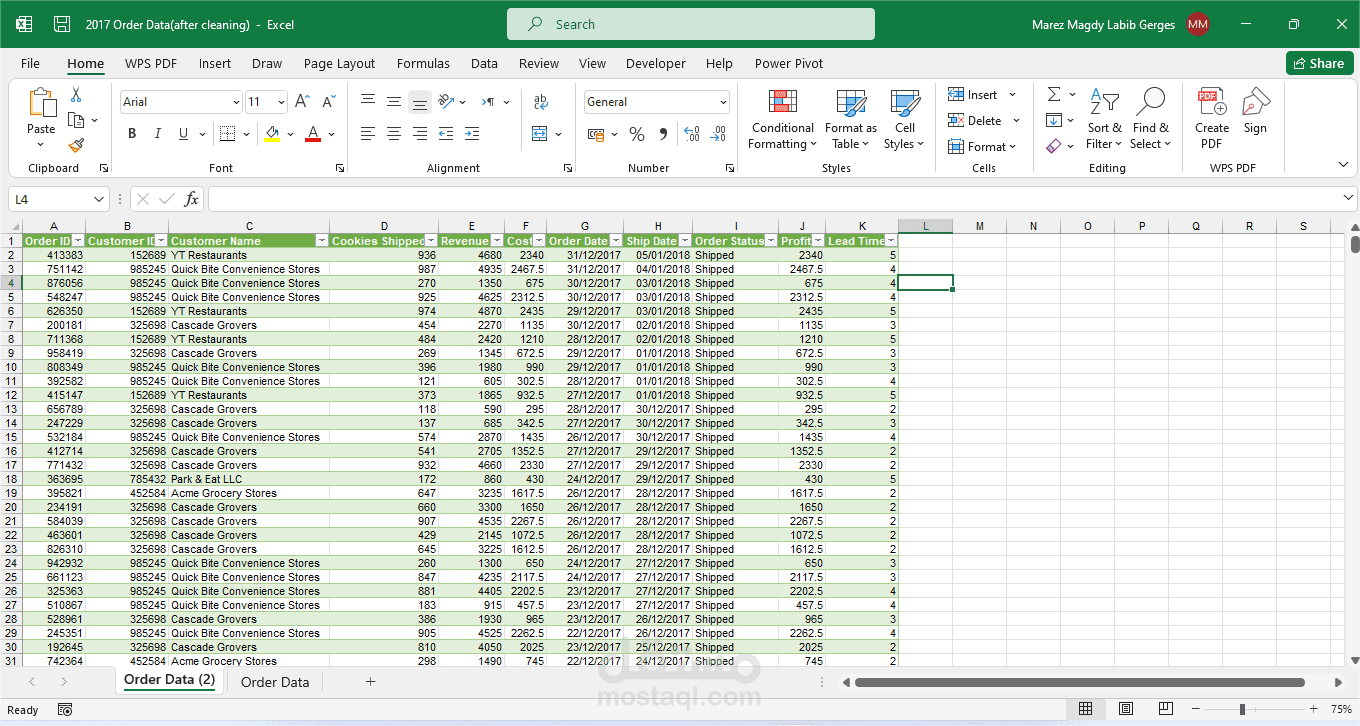The image size is (1360, 726).
Task: Toggle Center horizontal alignment
Action: tap(394, 134)
